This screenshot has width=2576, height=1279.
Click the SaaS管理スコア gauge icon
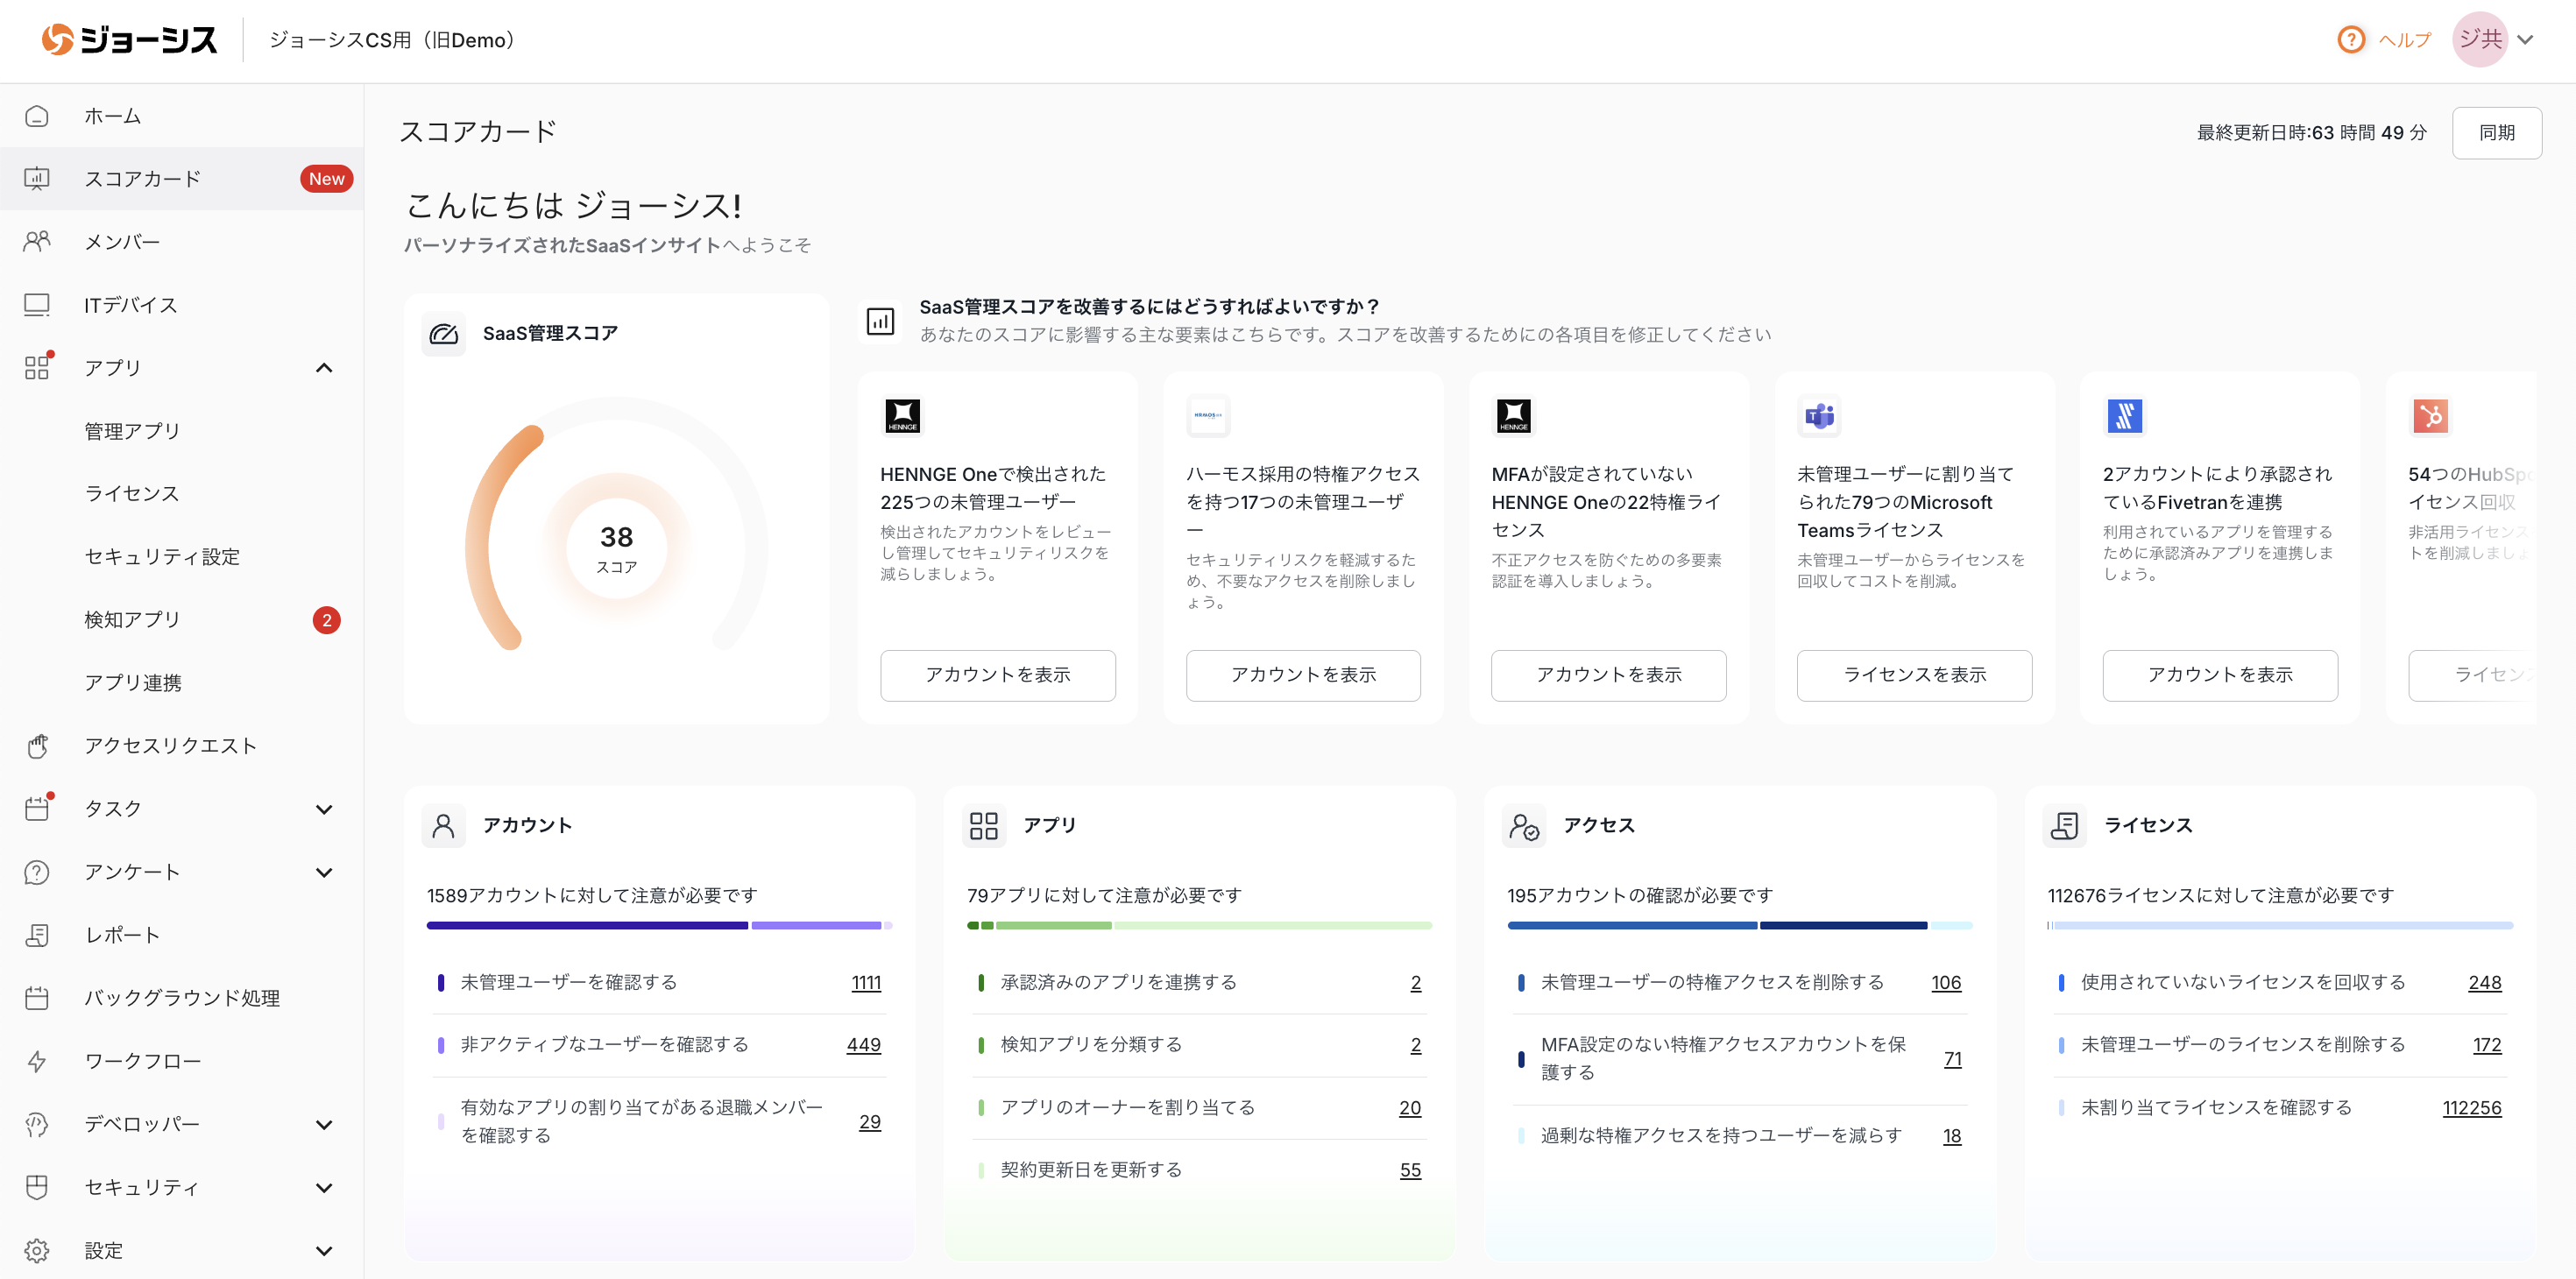pos(443,334)
